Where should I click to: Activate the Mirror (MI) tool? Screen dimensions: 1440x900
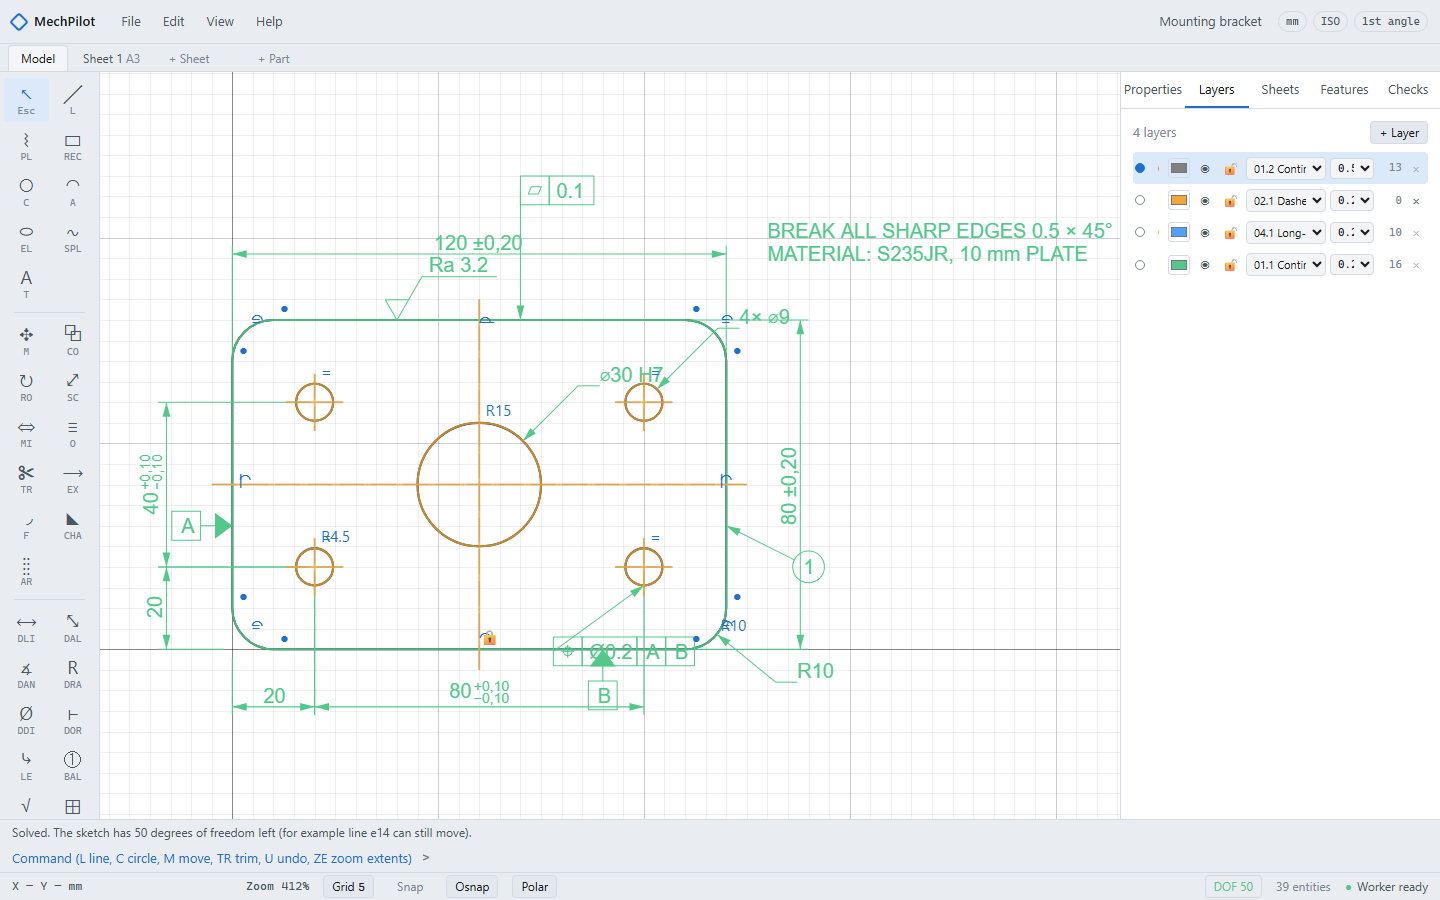click(26, 433)
